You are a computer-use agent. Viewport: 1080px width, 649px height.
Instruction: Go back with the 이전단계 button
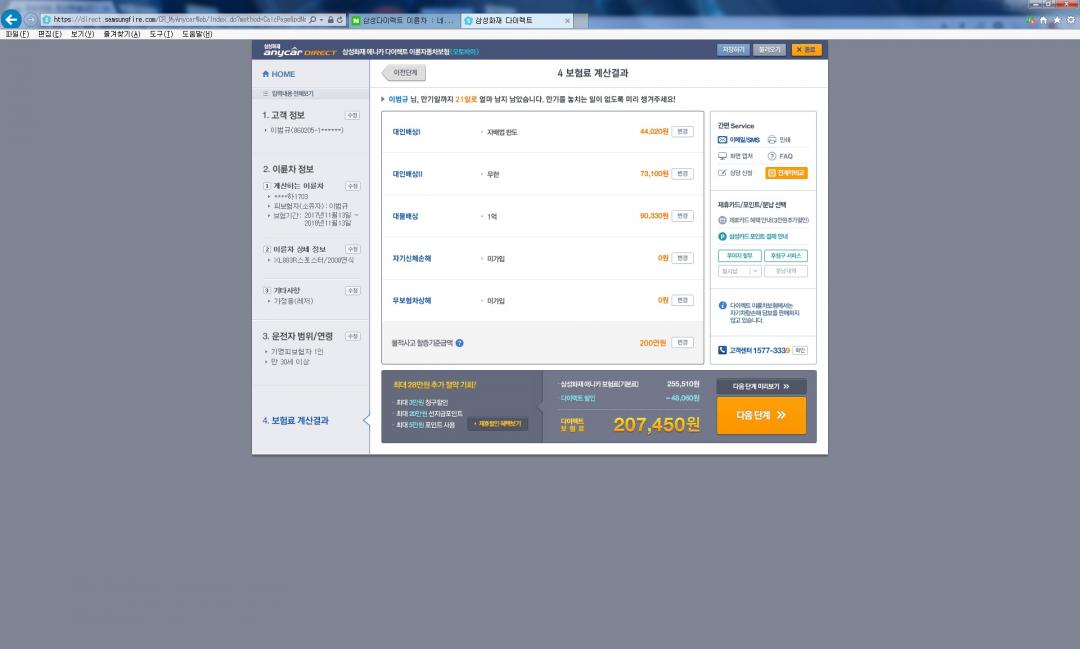[404, 73]
